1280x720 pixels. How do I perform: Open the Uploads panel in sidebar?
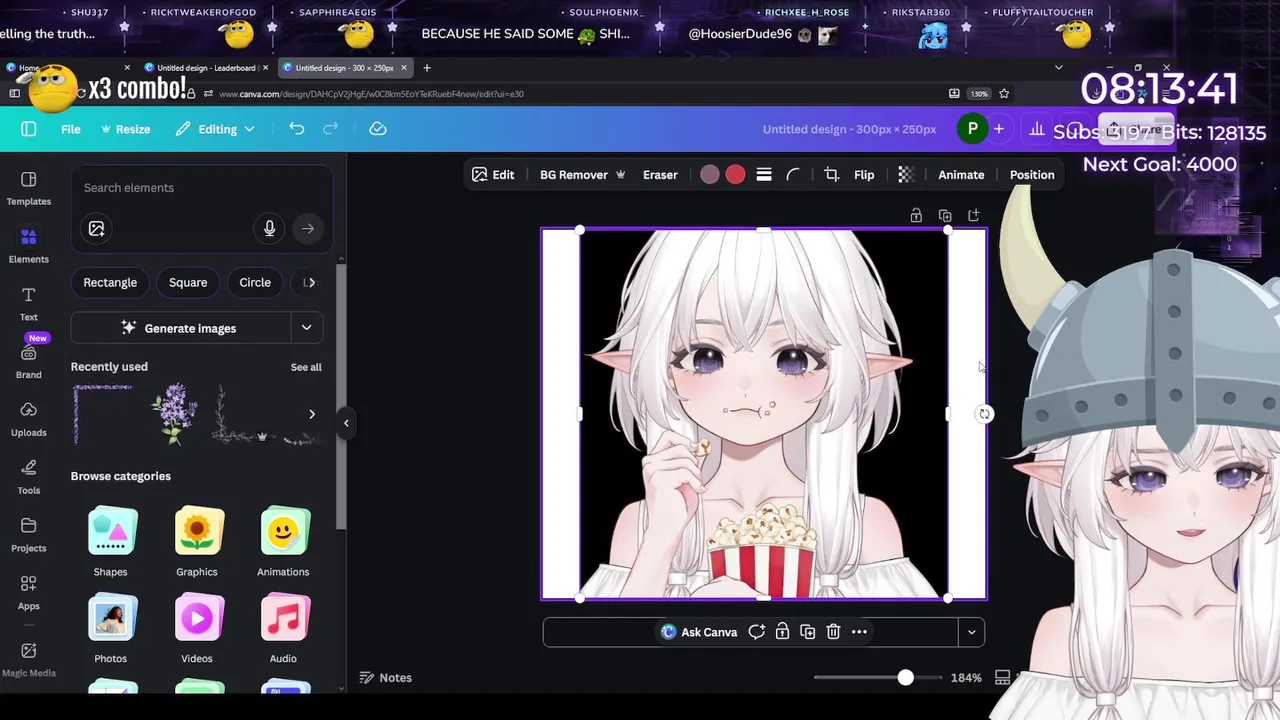pyautogui.click(x=28, y=418)
